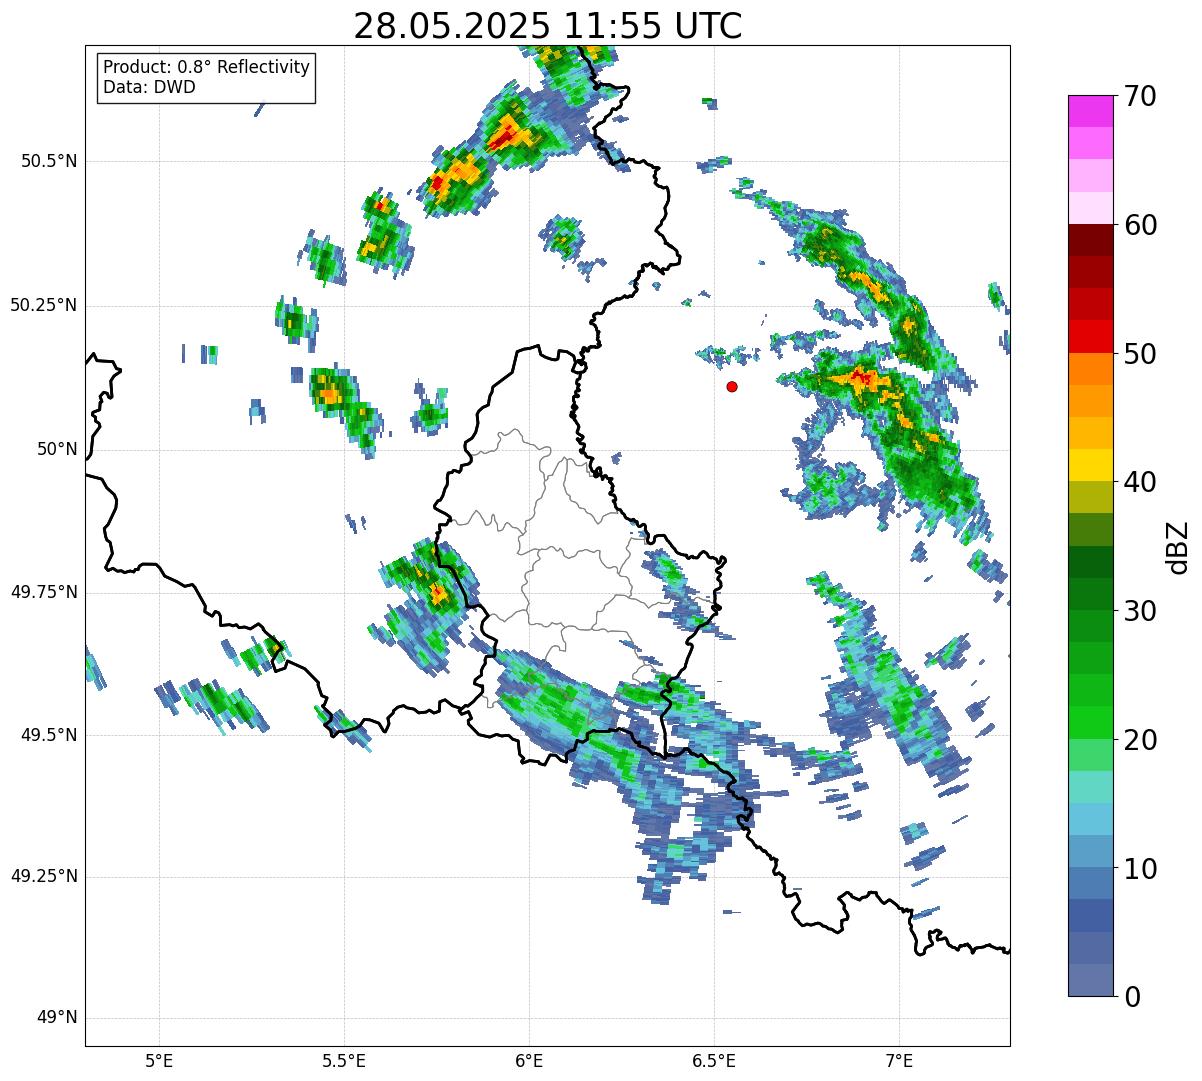Click the yellow 40 dBZ colorbar band
Screen dimensions: 1202x1081
coord(1090,465)
